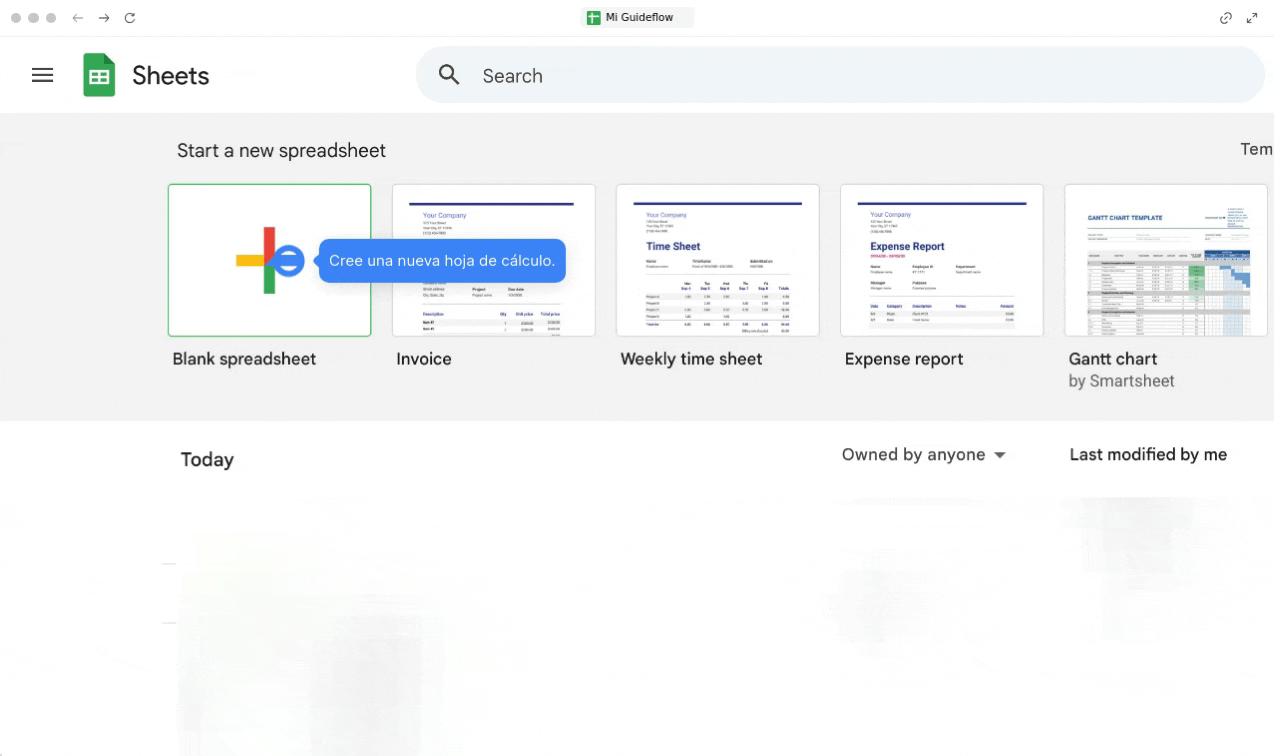Click the Cree una nueva hoja tooltip
1274x756 pixels.
(x=442, y=261)
